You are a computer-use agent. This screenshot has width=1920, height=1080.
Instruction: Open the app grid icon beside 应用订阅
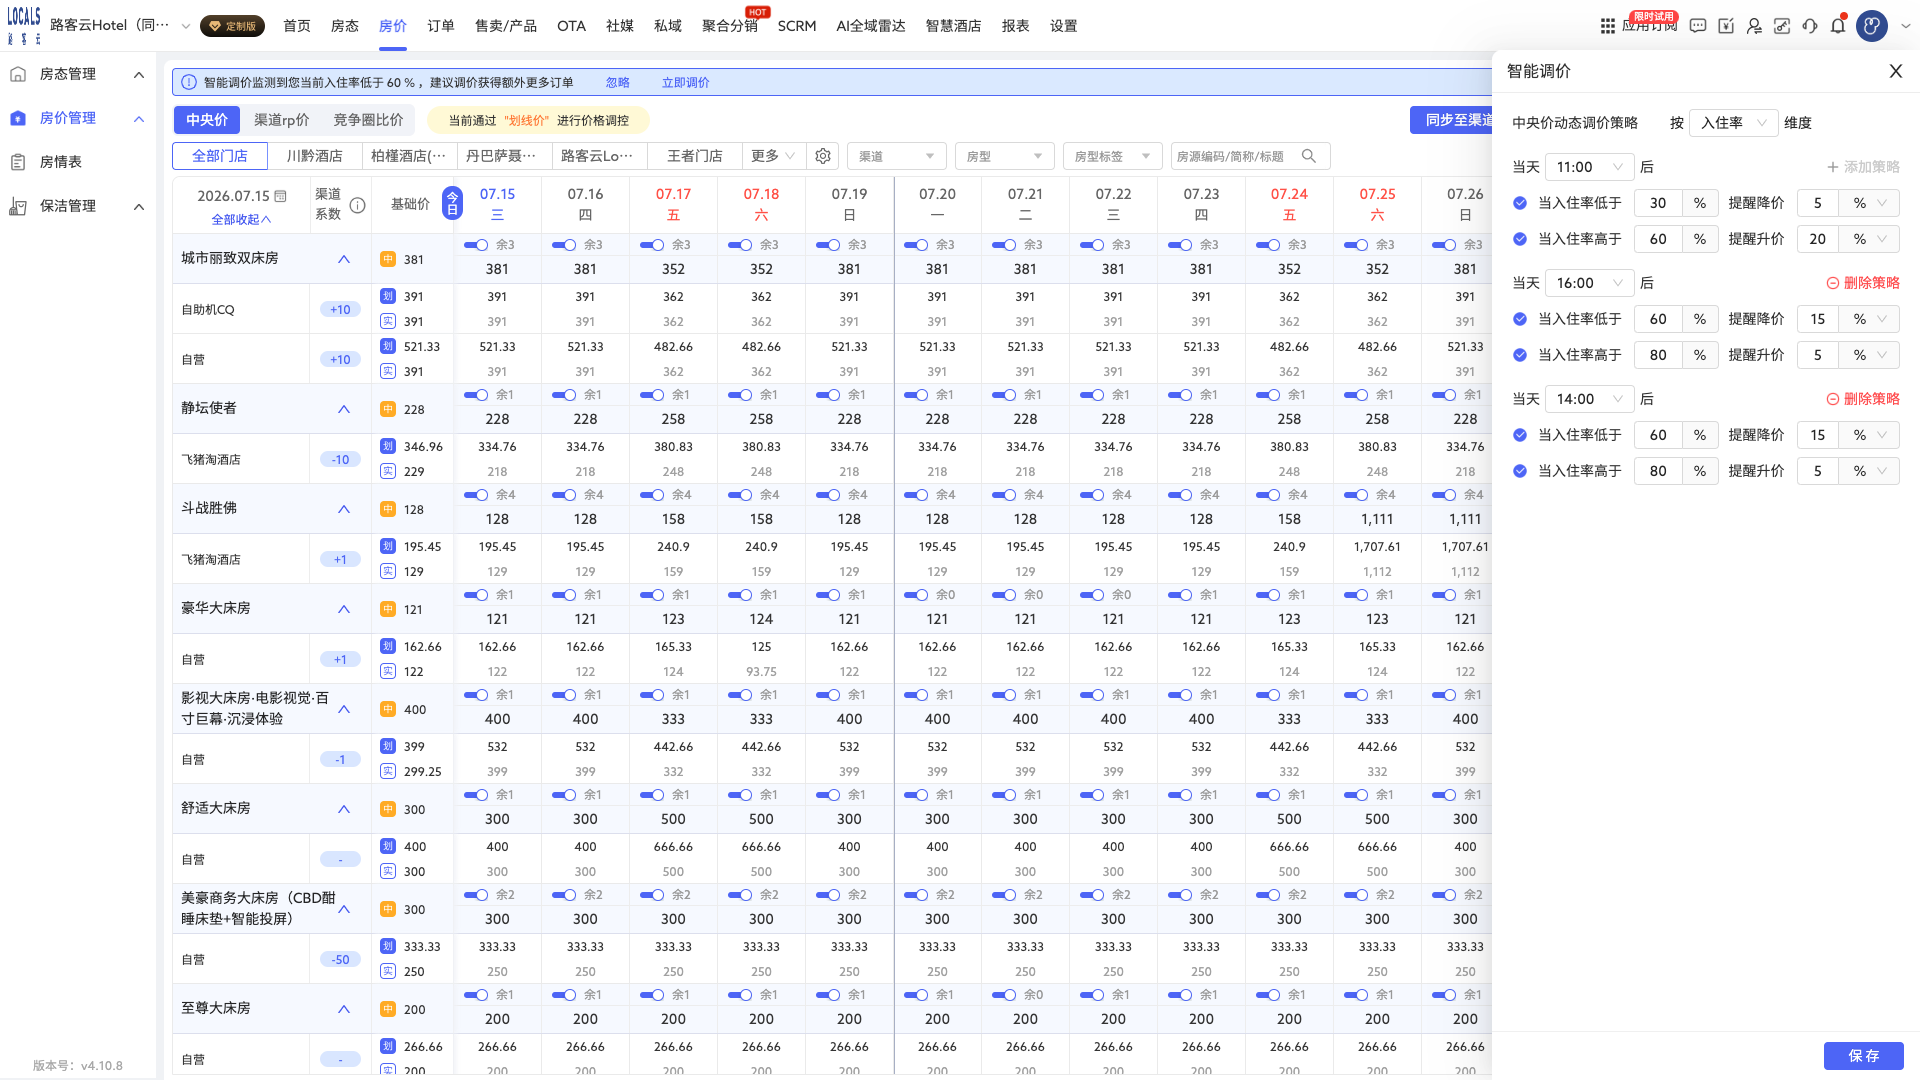point(1607,26)
